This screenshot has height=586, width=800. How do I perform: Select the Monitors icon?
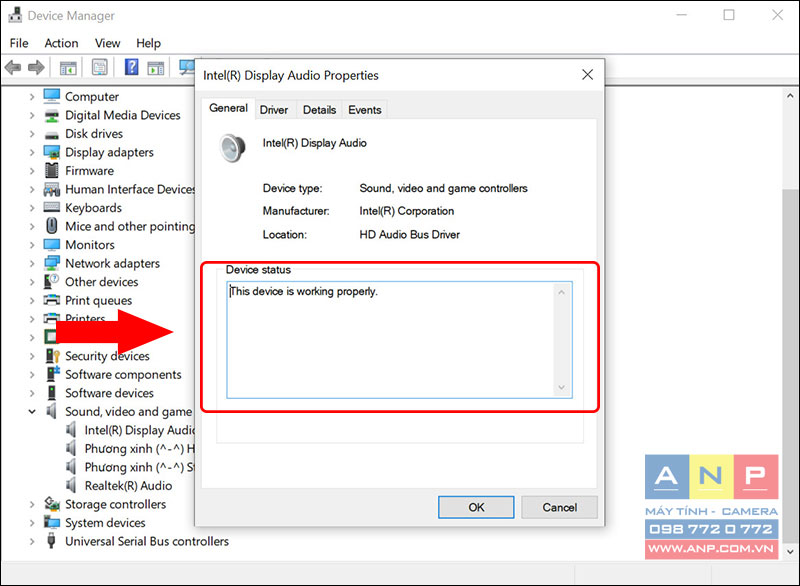point(52,245)
